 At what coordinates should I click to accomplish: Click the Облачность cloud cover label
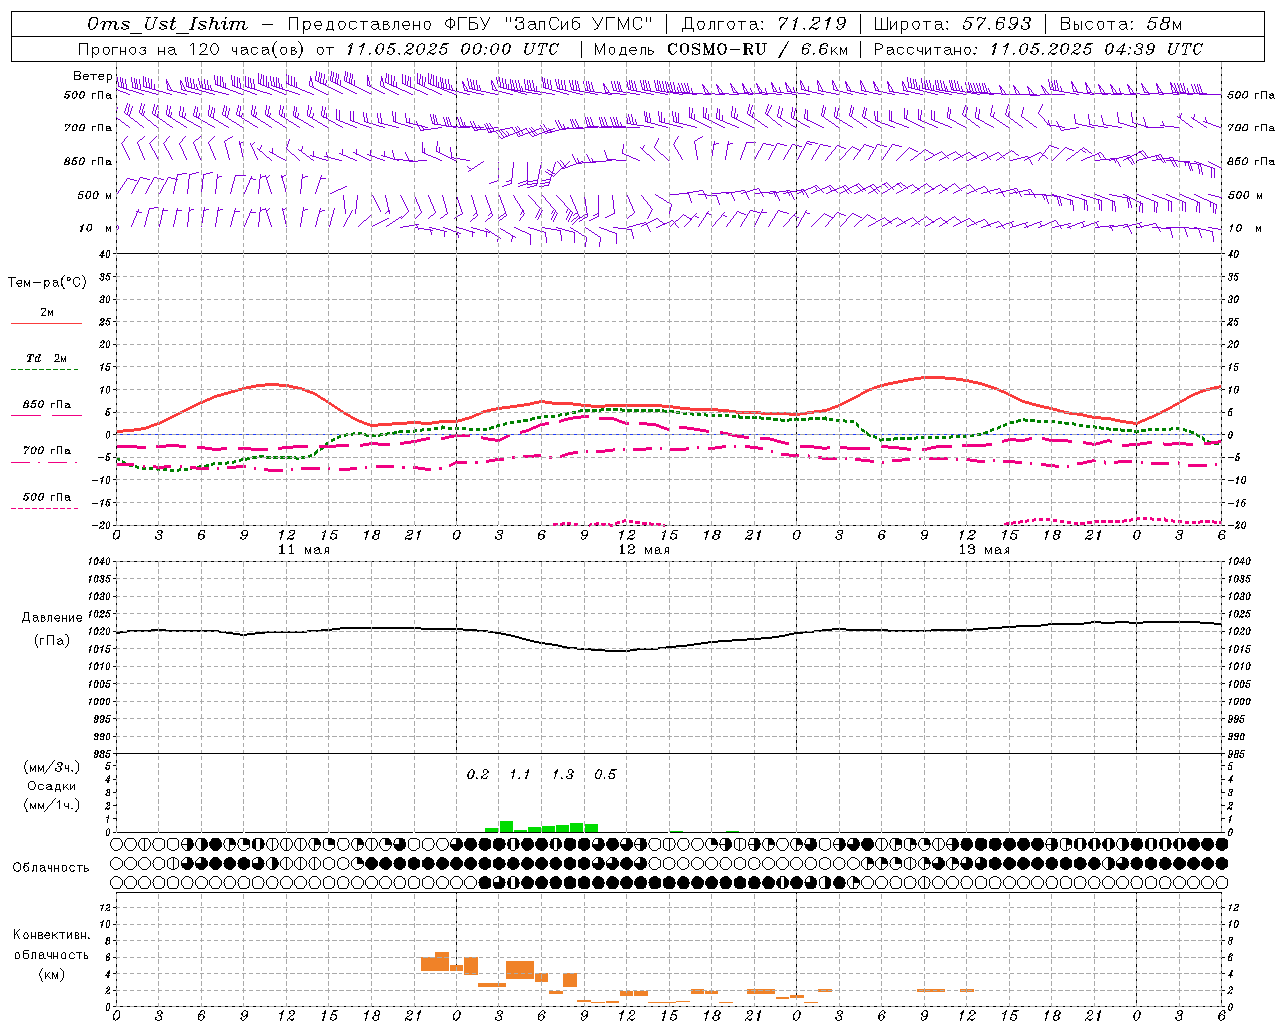point(51,868)
